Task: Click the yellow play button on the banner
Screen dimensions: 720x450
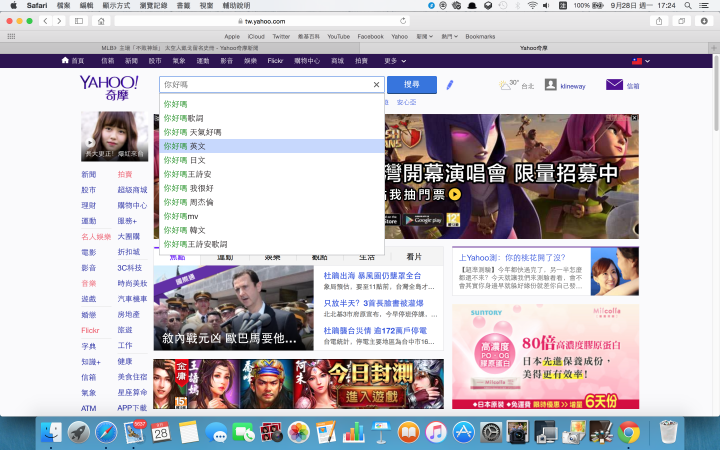Action: 455,195
